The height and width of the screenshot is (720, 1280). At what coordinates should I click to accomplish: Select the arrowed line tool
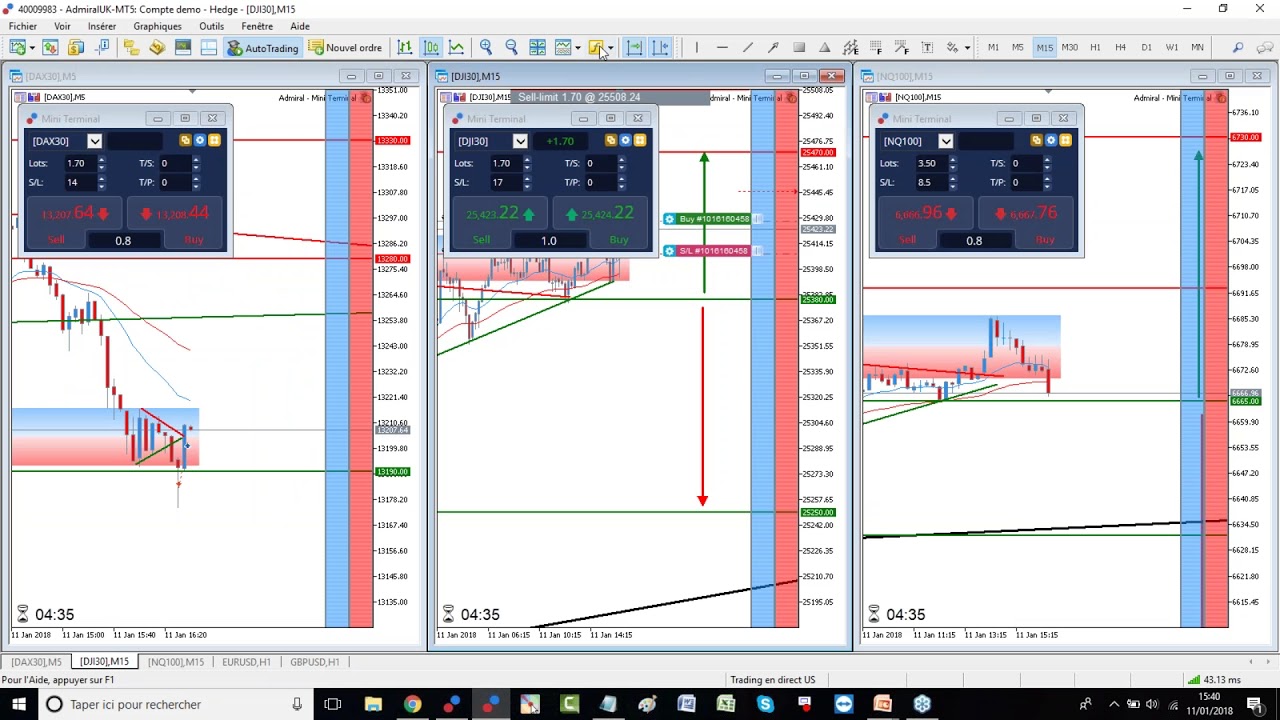773,47
